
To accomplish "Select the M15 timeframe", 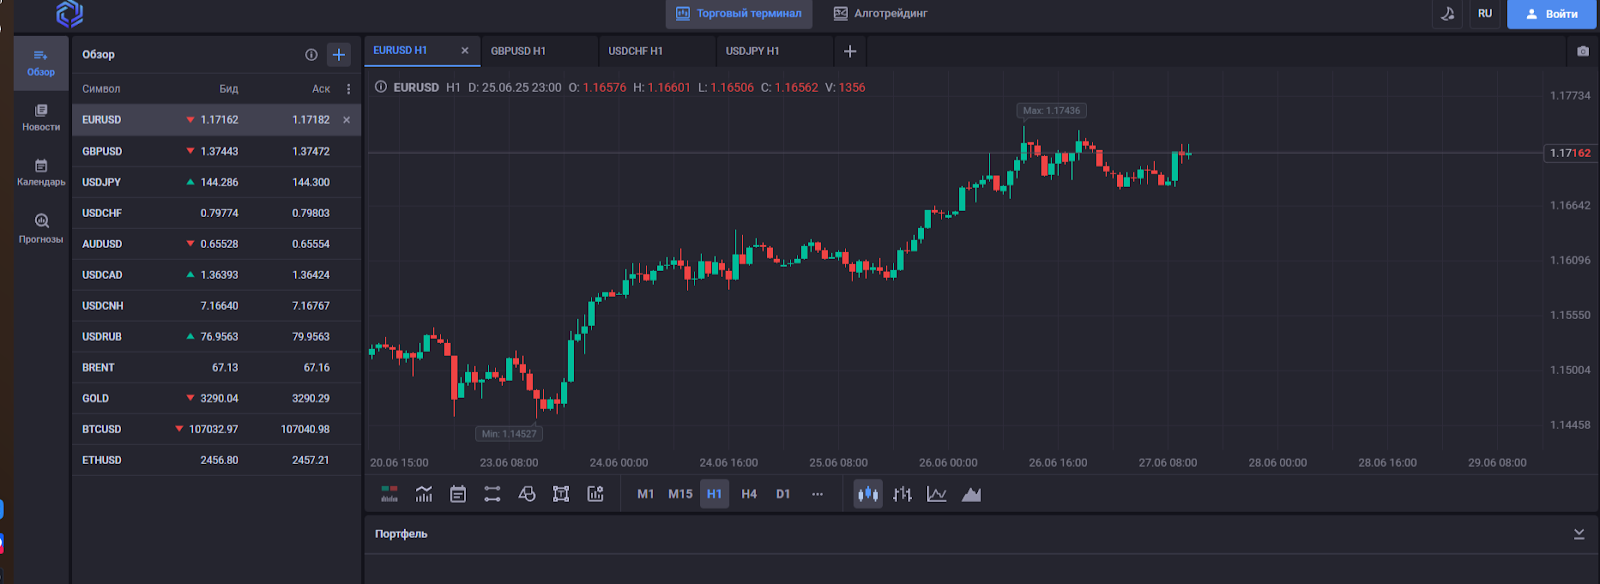I will coord(680,494).
